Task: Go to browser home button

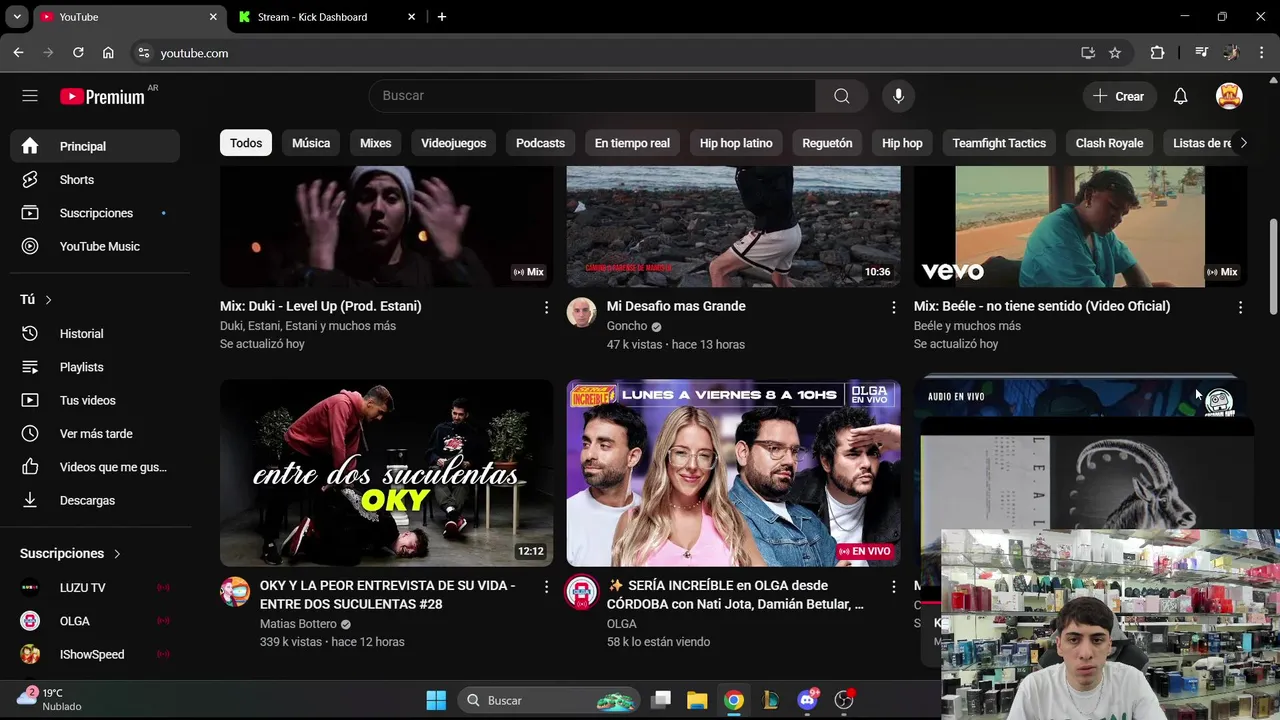Action: pyautogui.click(x=108, y=53)
